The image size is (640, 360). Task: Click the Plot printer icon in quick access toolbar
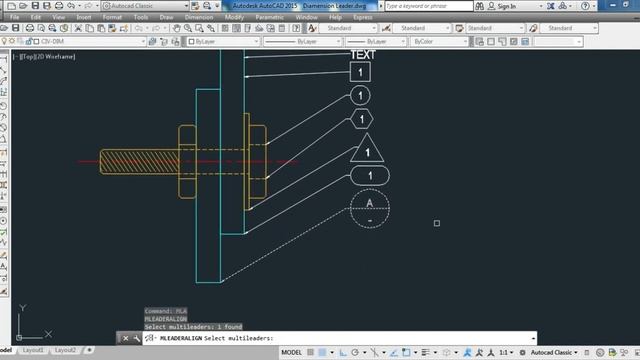pyautogui.click(x=59, y=6)
